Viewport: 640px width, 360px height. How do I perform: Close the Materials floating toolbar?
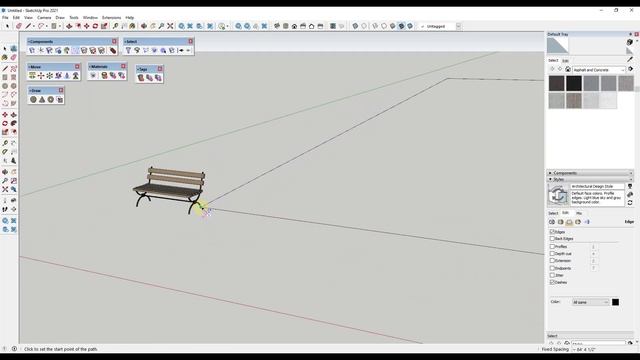[123, 66]
